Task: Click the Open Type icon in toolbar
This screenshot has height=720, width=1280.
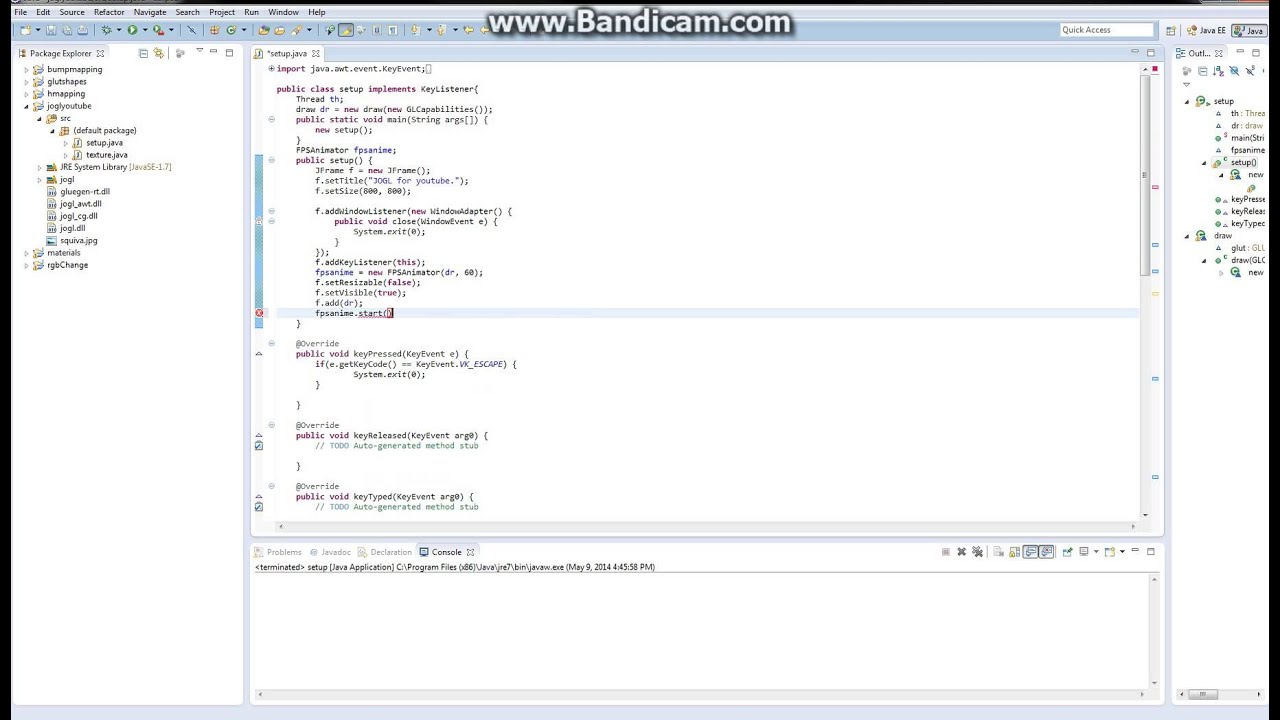Action: point(264,30)
